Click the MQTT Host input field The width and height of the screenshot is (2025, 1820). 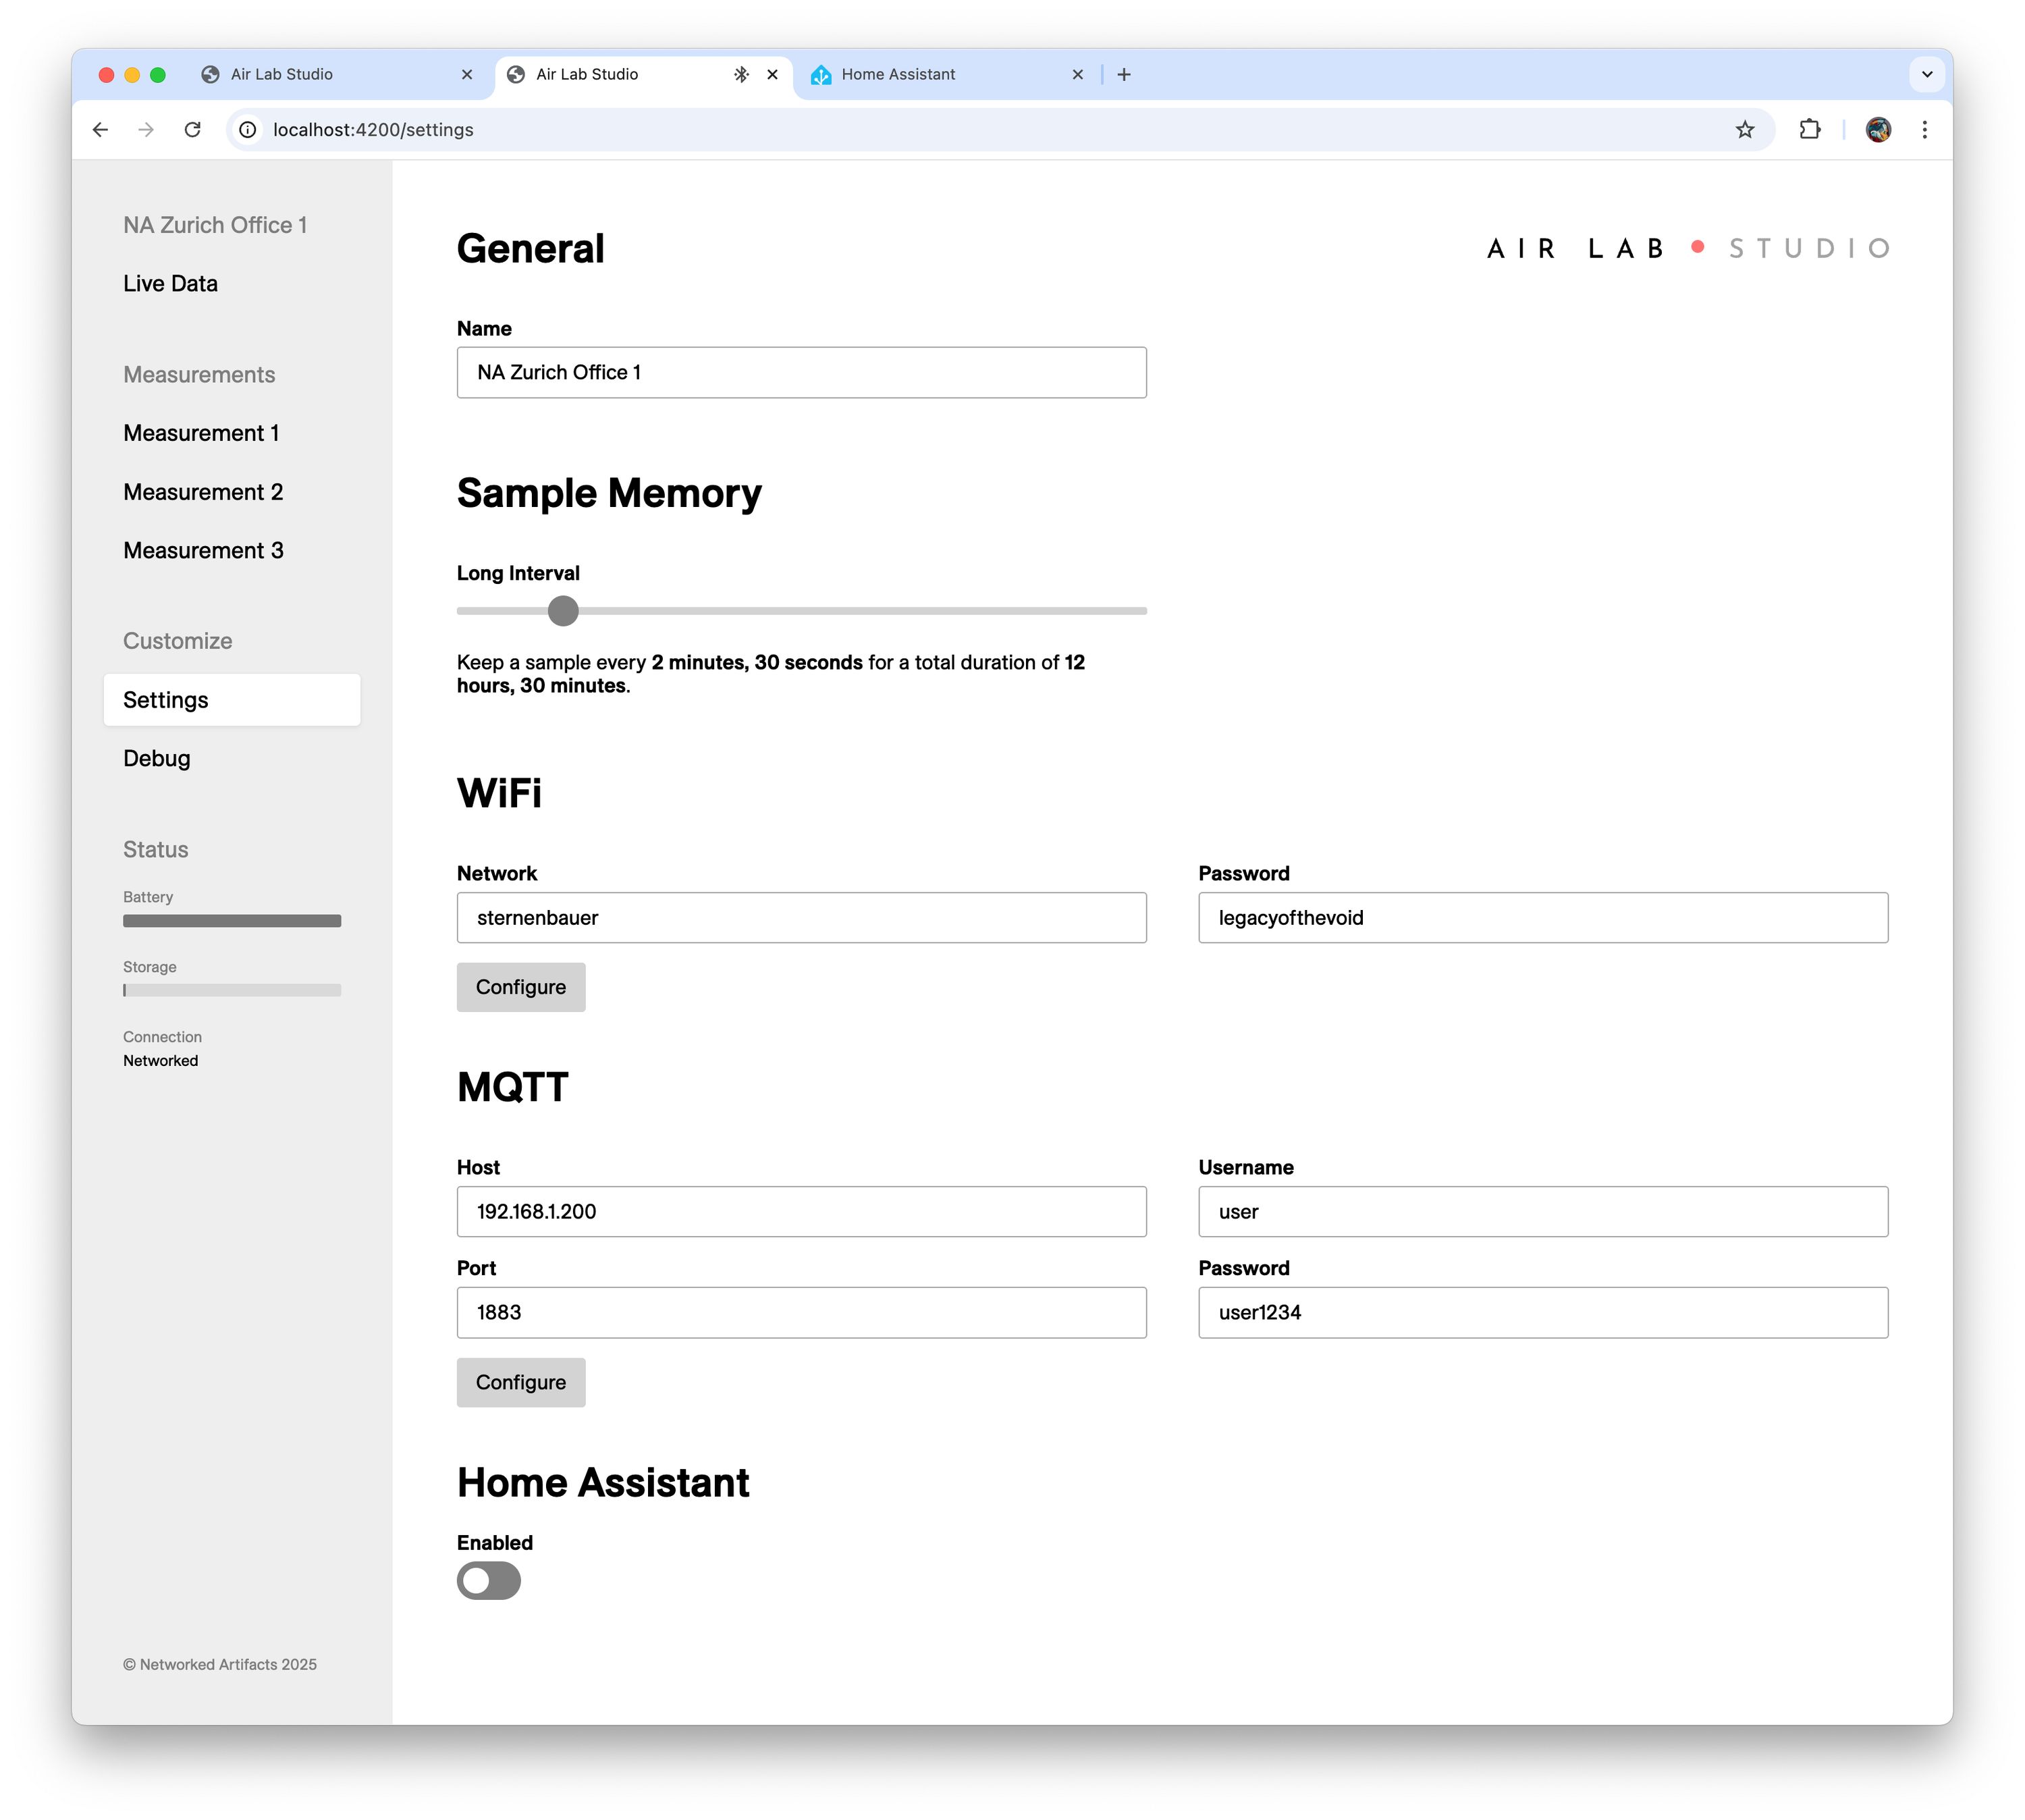coord(801,1212)
